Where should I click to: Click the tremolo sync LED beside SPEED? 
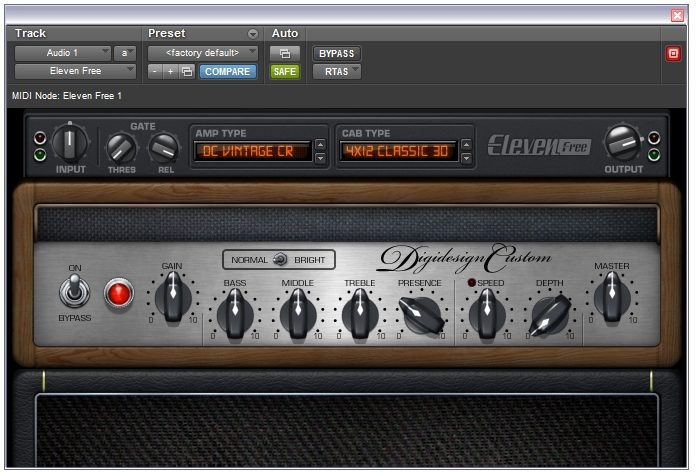[471, 282]
